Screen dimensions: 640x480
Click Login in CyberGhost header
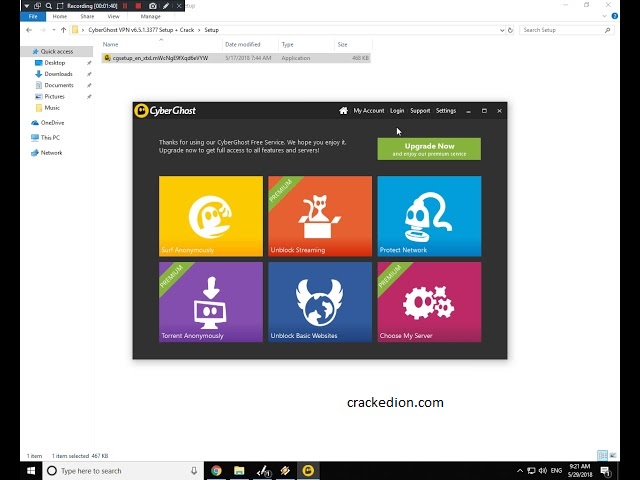click(397, 111)
